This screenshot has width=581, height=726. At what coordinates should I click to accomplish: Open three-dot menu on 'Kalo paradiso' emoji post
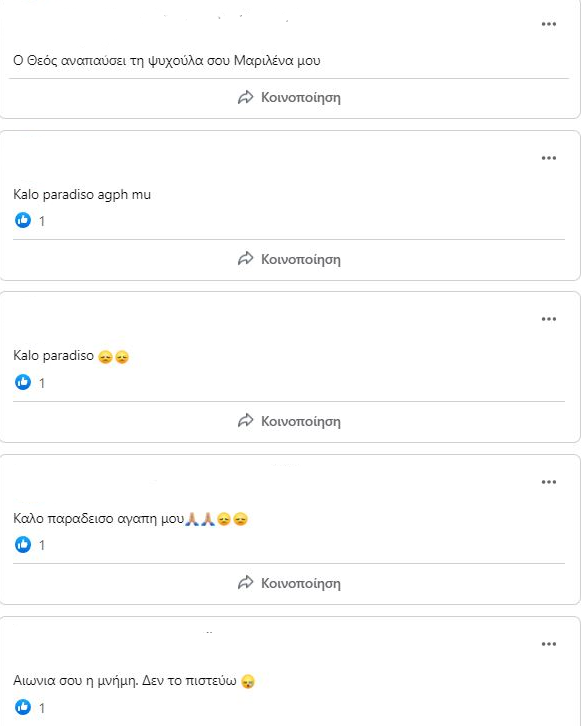(549, 319)
